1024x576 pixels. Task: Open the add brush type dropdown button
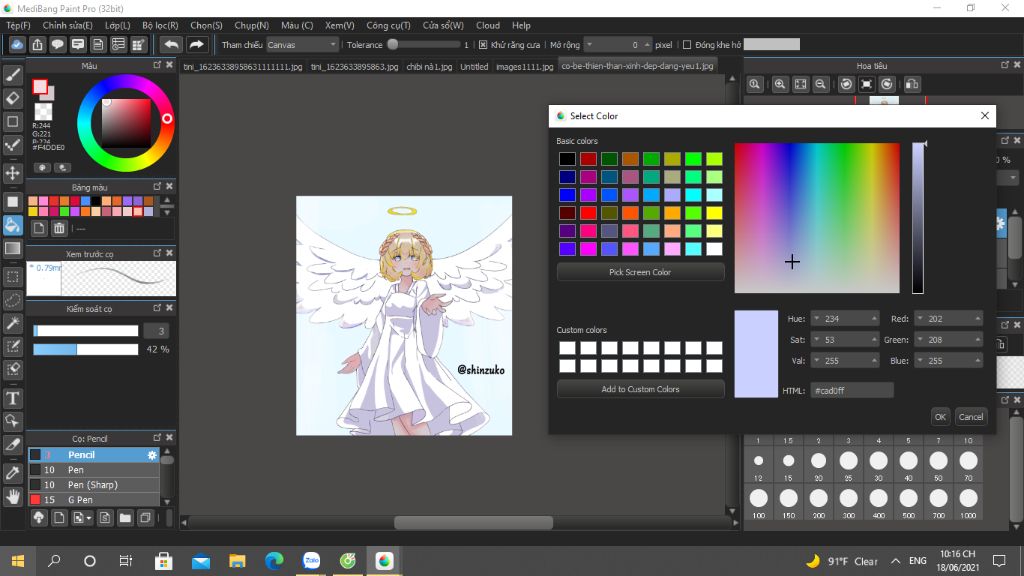(x=82, y=518)
